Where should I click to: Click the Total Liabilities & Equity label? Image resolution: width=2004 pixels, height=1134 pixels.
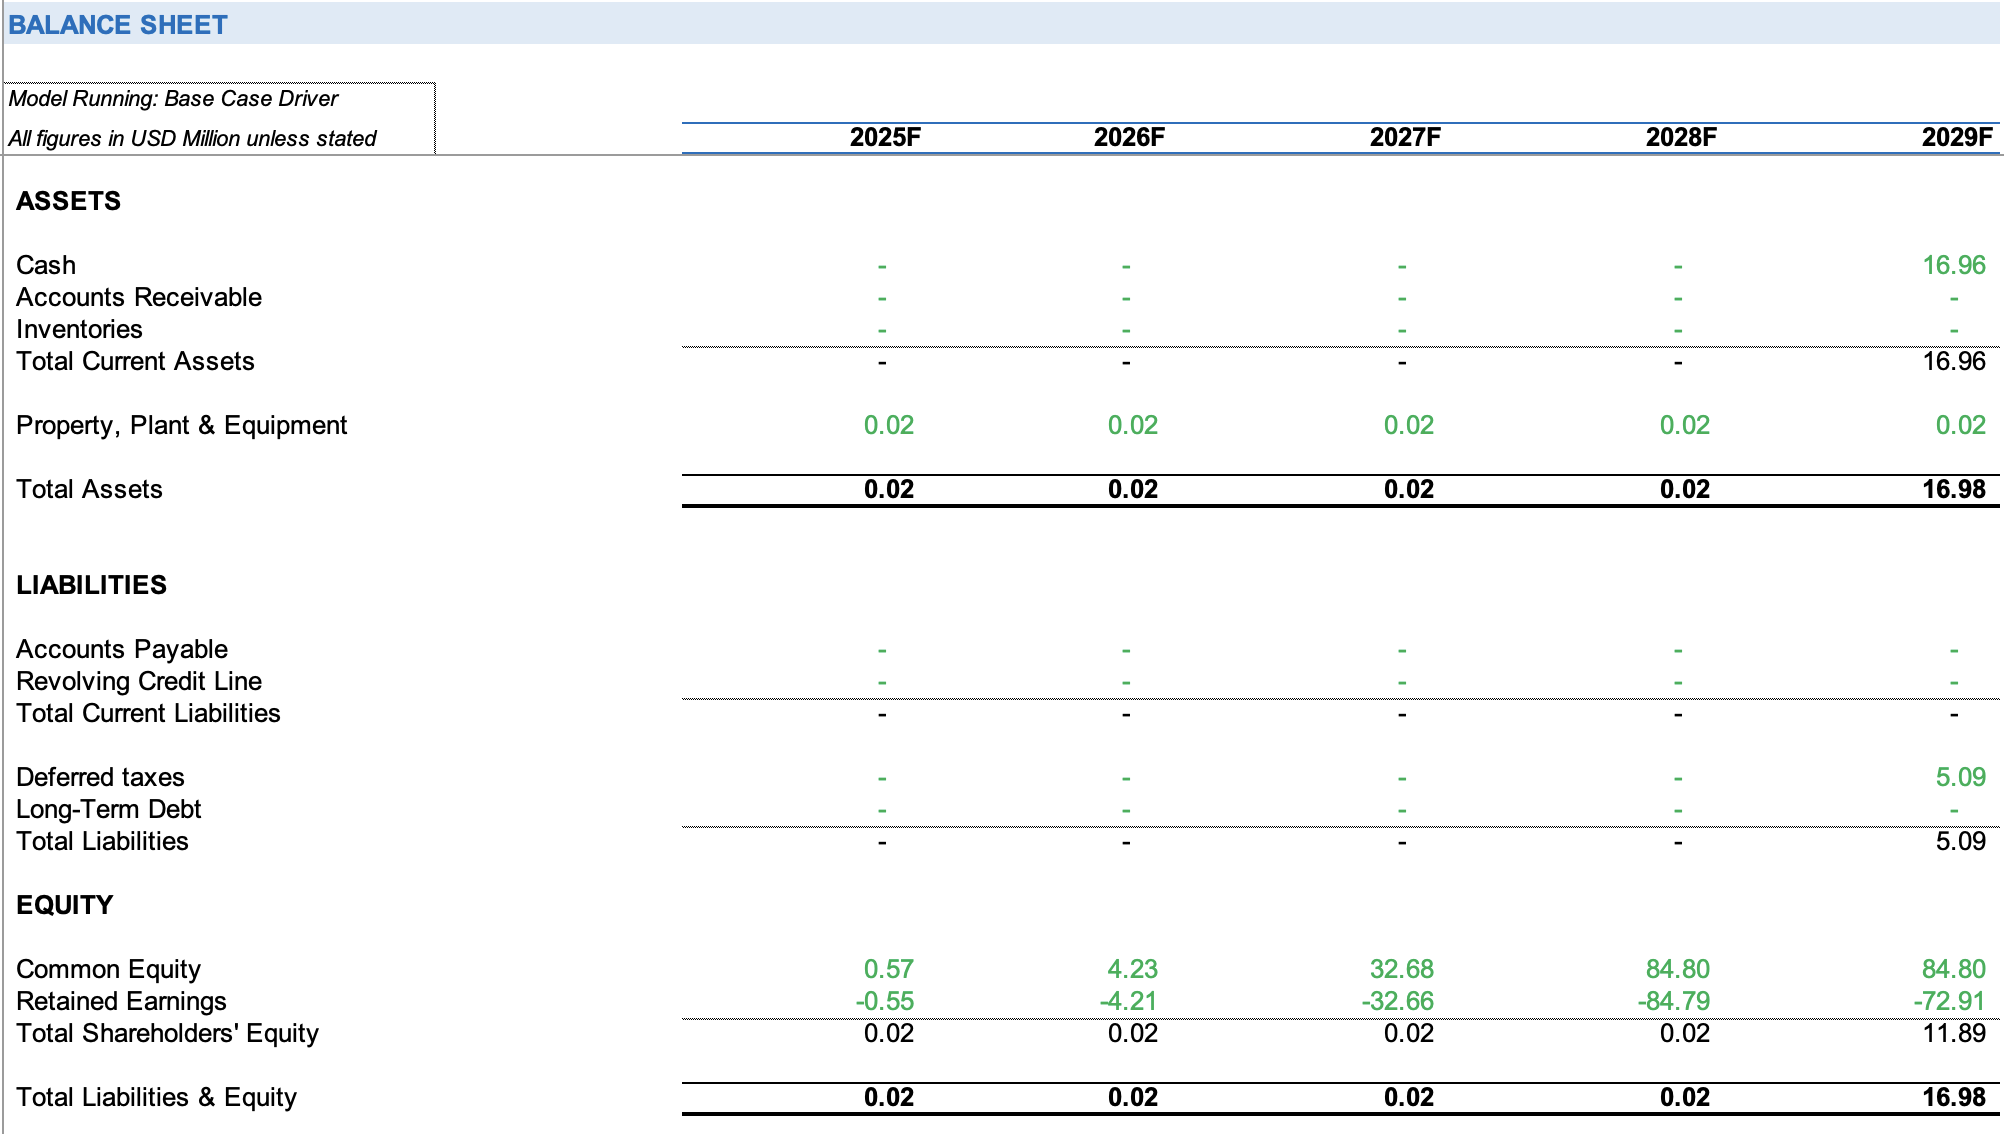point(156,1097)
